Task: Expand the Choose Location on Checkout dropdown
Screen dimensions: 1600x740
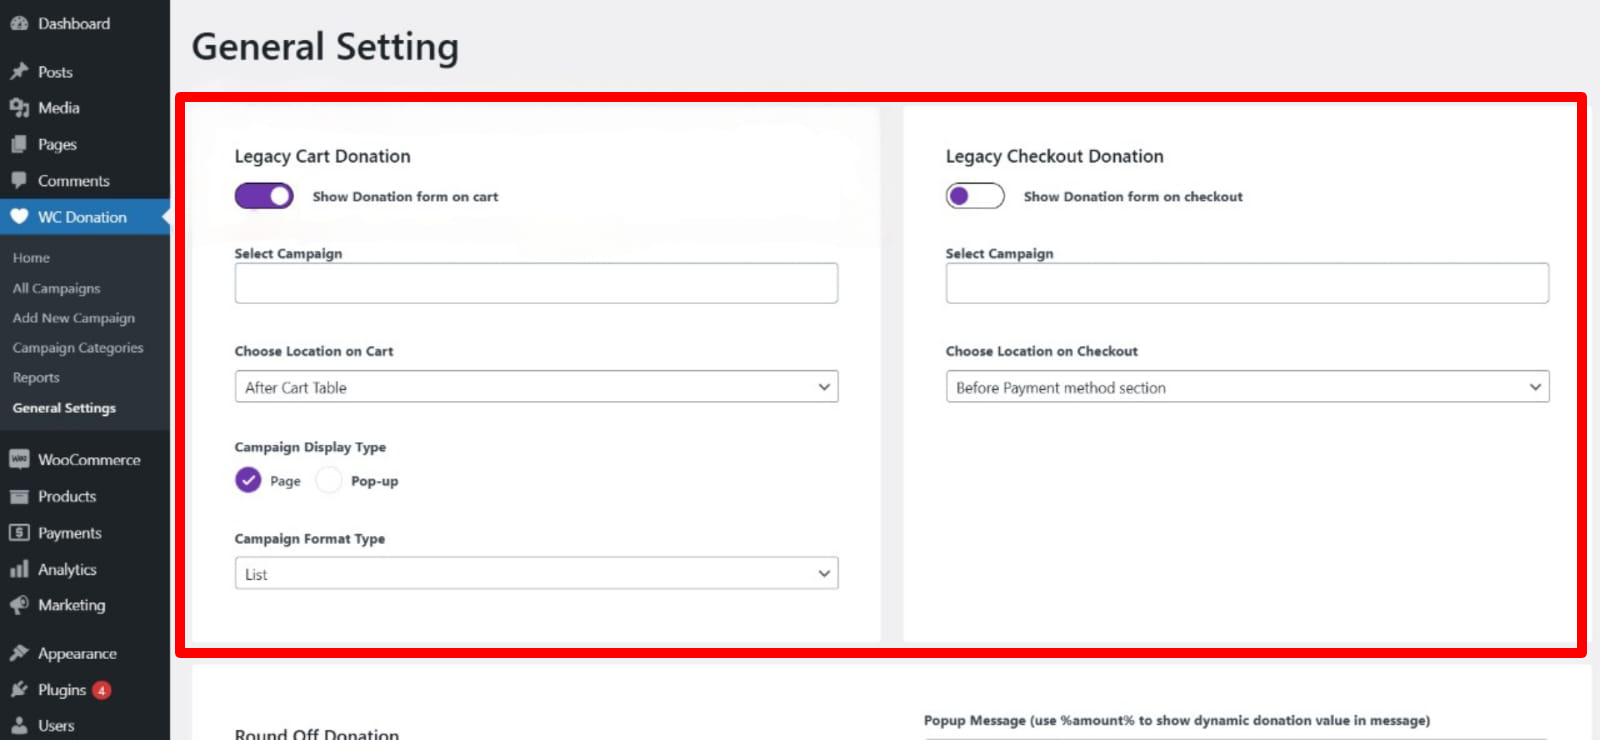Action: (1247, 386)
